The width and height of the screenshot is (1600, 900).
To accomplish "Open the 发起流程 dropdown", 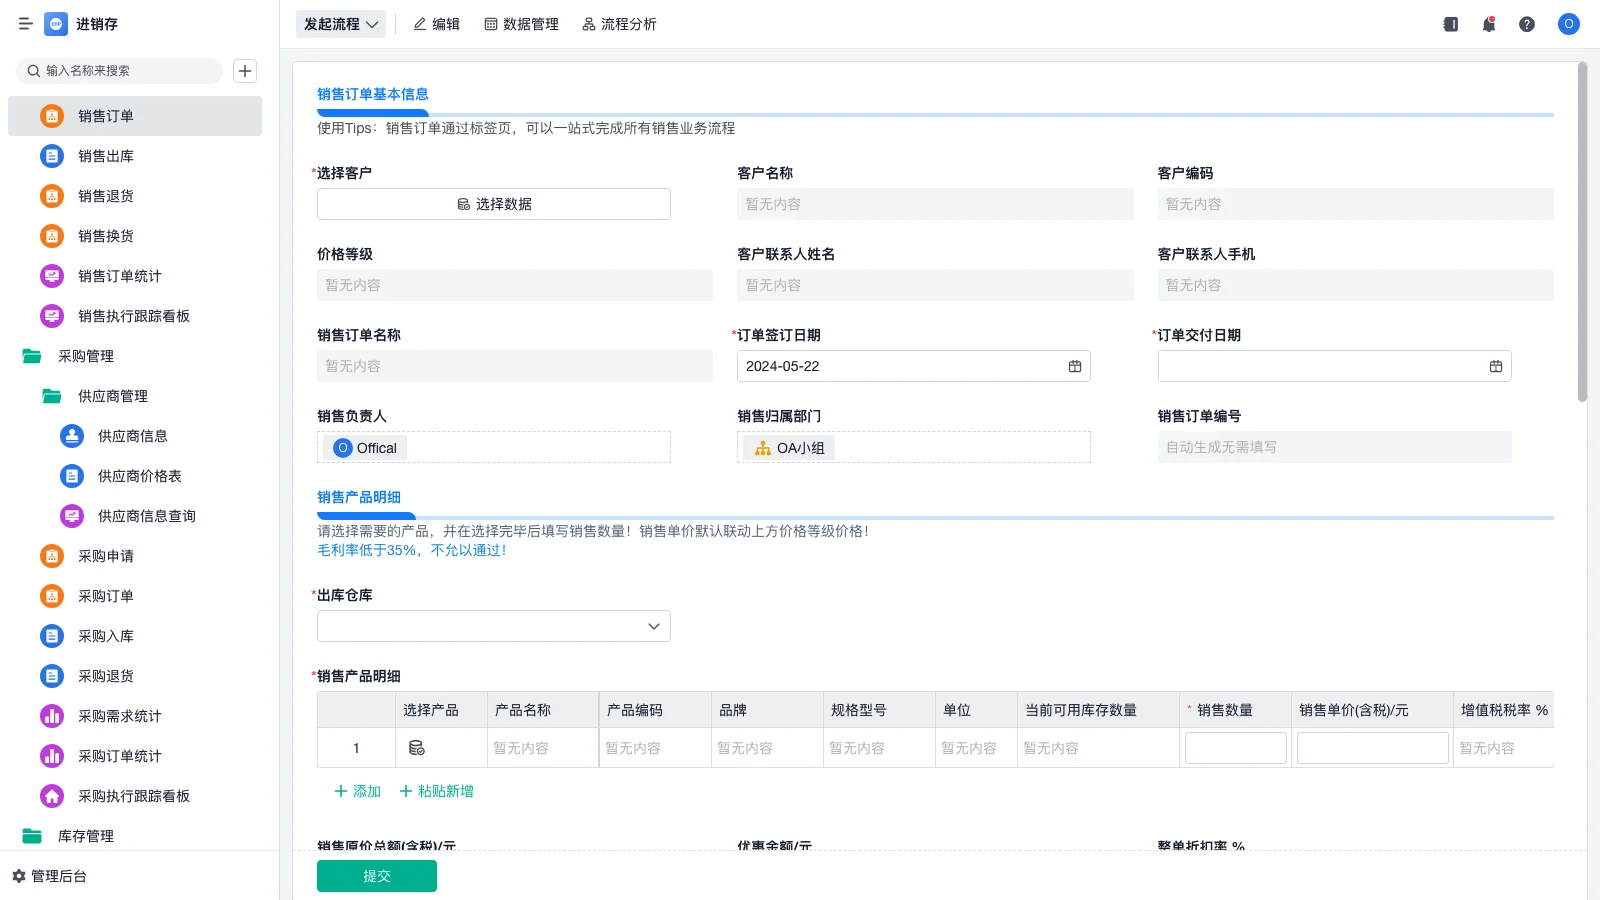I will point(340,24).
